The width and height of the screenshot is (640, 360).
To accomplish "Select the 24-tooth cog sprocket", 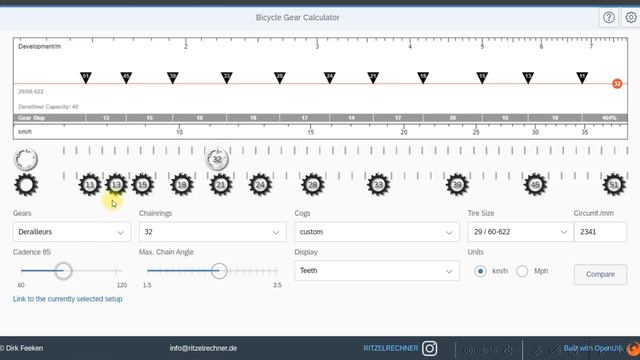I will 260,185.
